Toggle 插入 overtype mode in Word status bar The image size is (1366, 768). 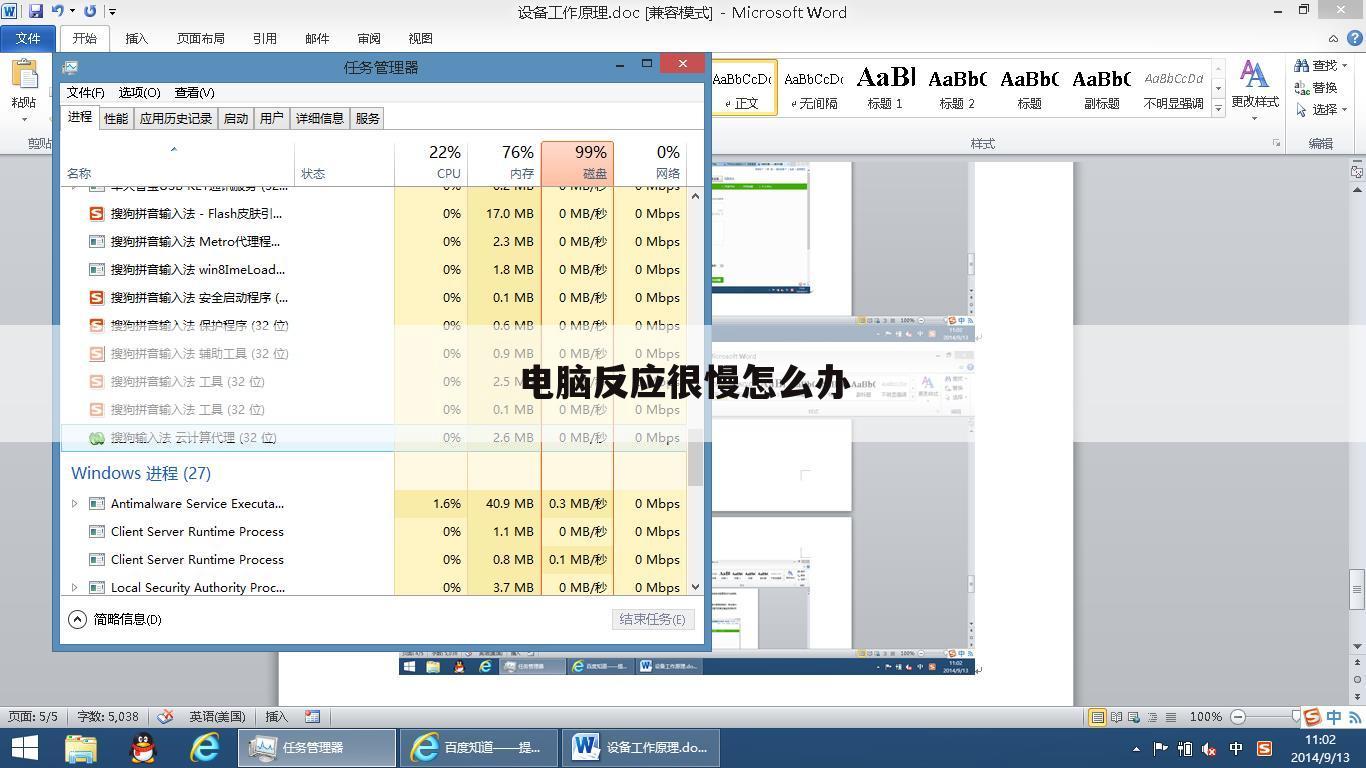276,717
